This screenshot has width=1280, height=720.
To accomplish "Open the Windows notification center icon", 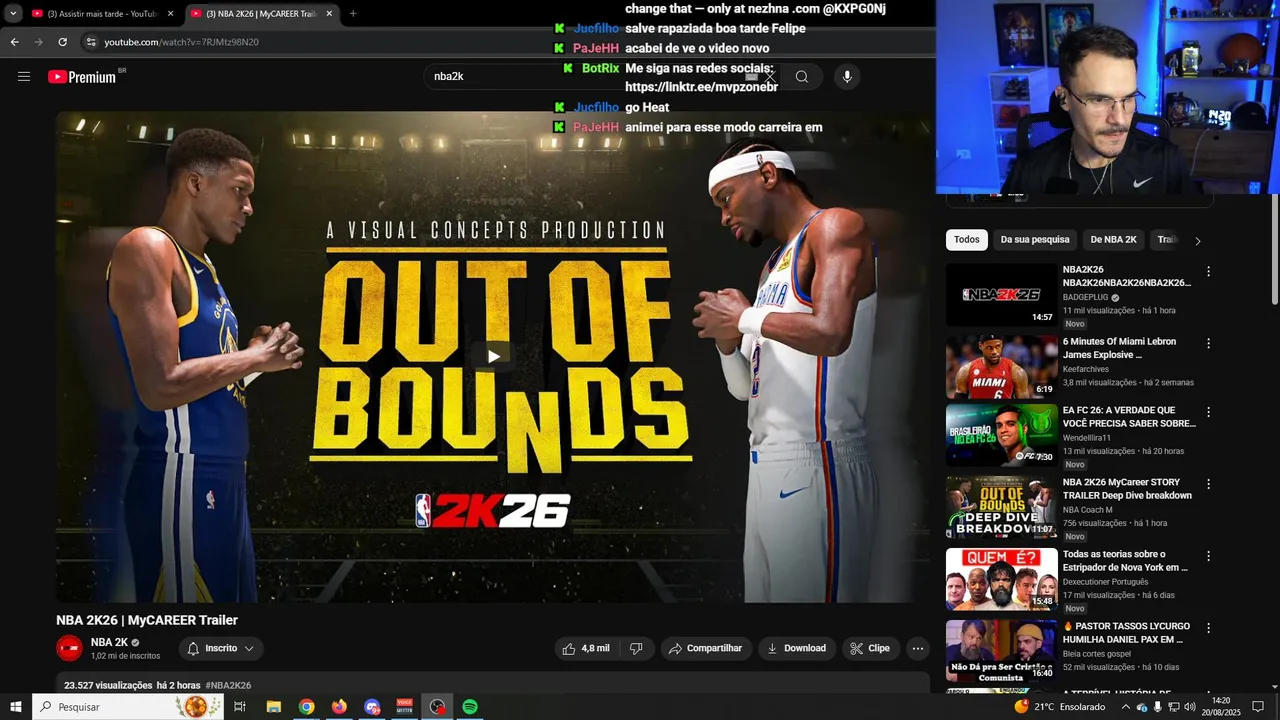I will point(1258,707).
